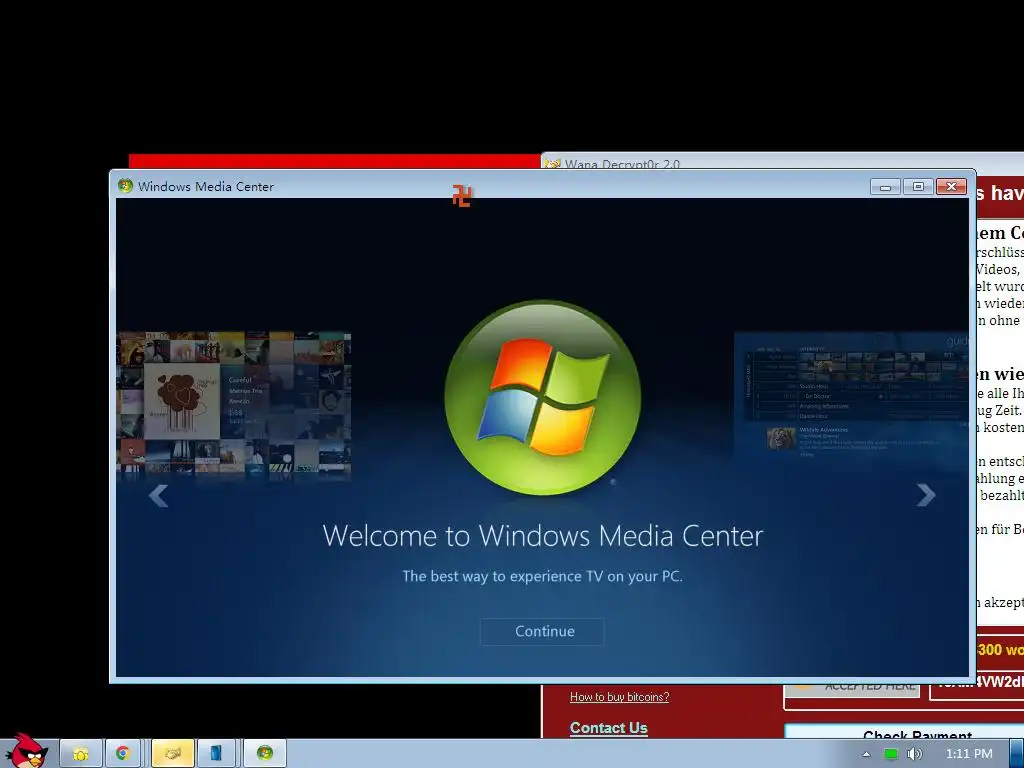Click Continue in Windows Media Center
This screenshot has height=768, width=1024.
click(x=542, y=632)
